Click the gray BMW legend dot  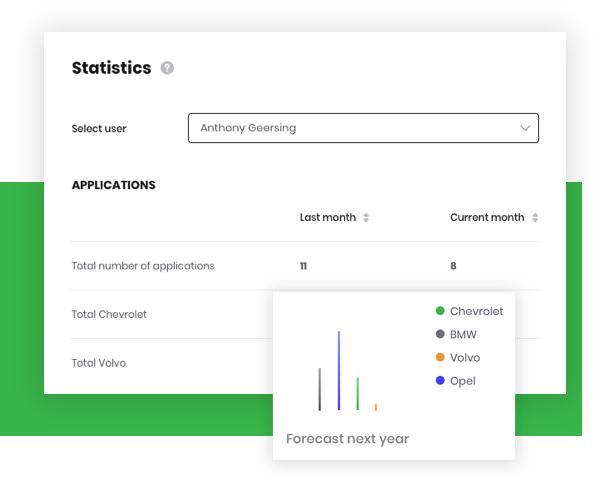[x=440, y=334]
